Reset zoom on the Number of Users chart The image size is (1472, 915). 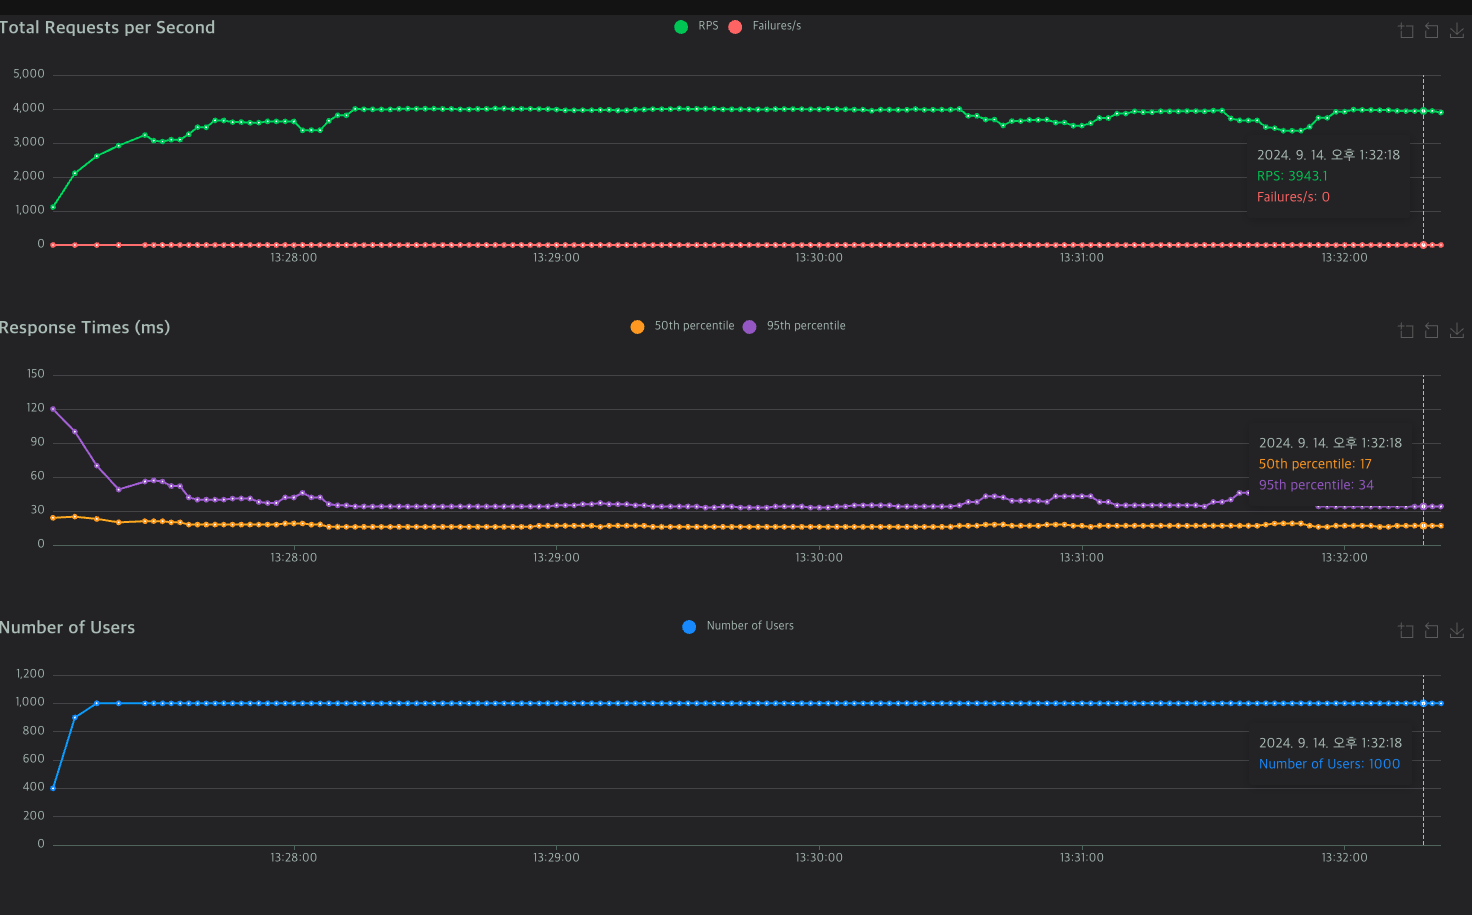1431,631
